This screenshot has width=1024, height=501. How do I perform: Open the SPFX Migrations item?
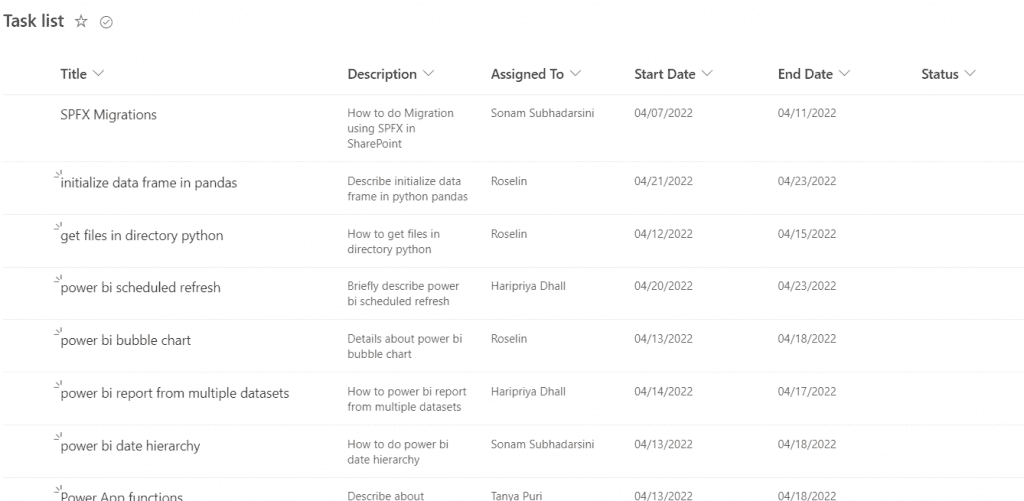(108, 114)
